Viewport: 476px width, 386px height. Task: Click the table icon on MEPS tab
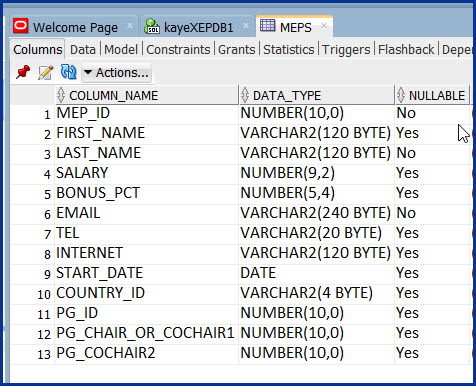click(267, 25)
